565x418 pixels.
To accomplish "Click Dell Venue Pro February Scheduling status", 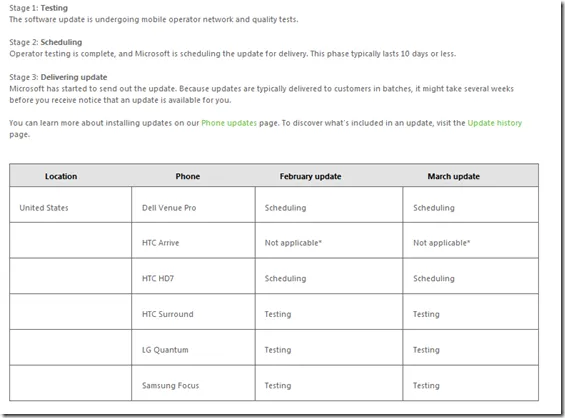I will (285, 208).
